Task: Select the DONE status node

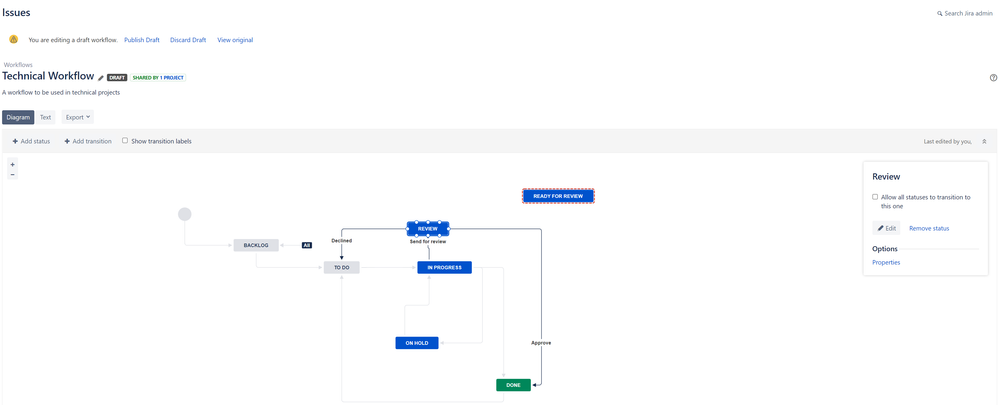Action: pos(513,385)
